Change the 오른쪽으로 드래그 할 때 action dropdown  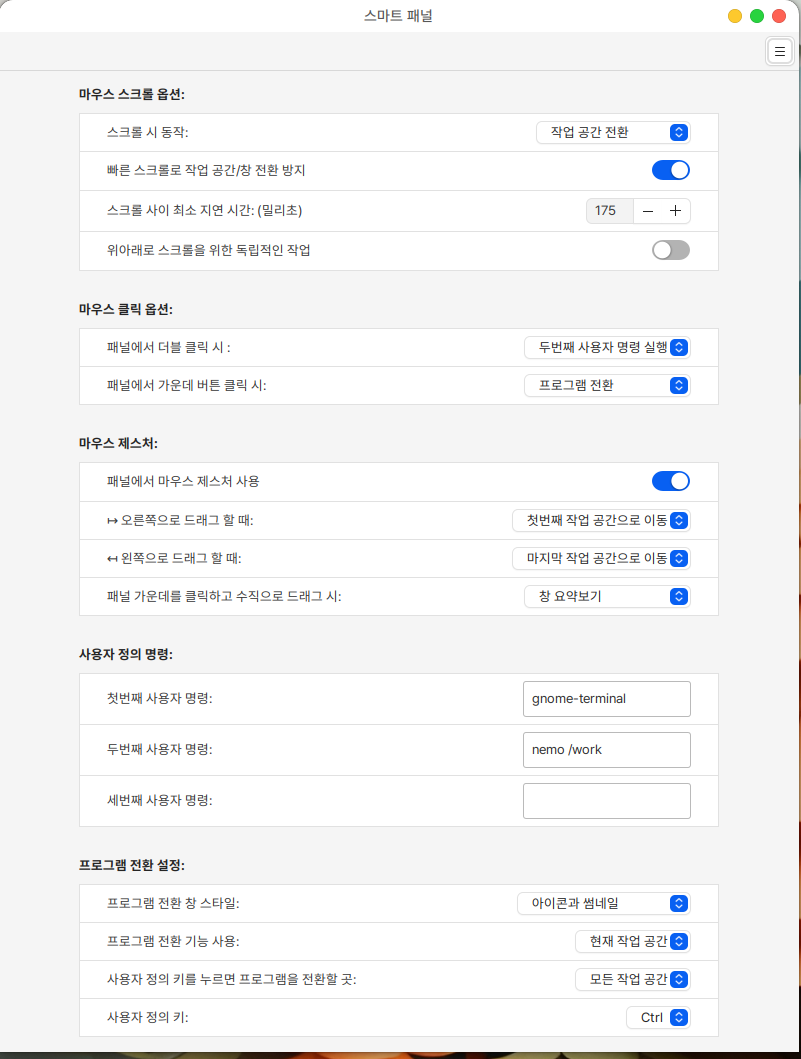pos(601,520)
